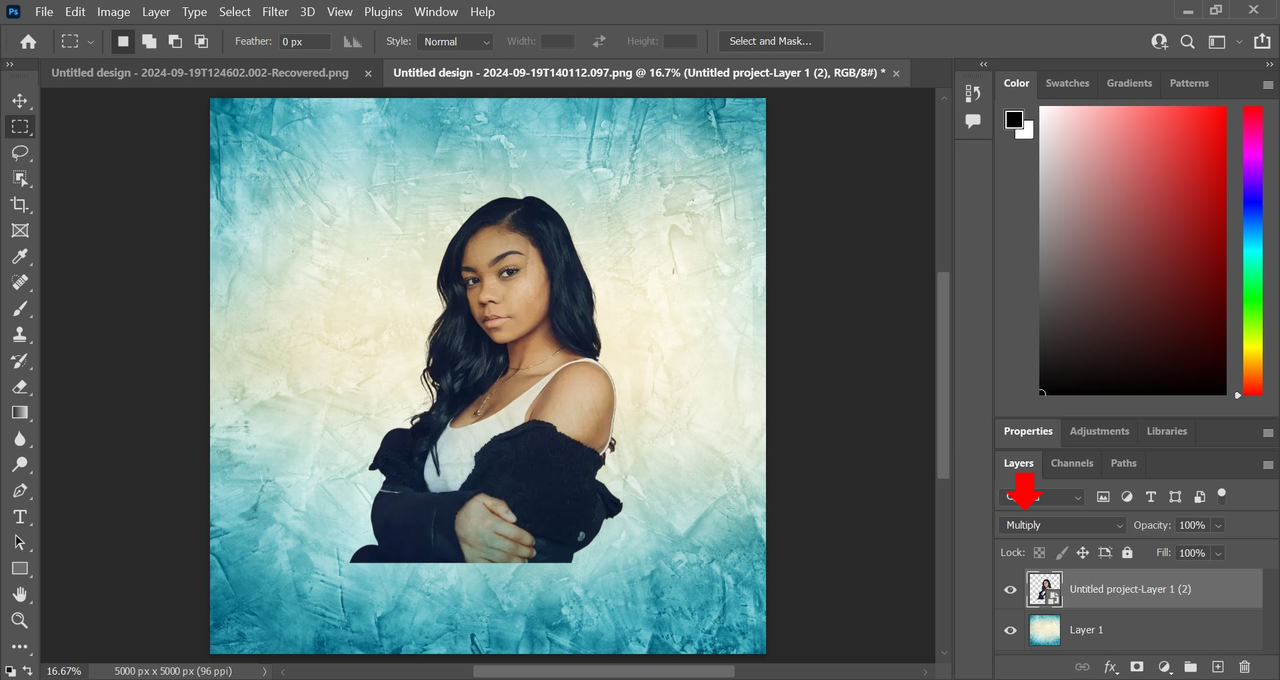Click the Add layer mask icon
Screen dimensions: 1280x680
point(1137,666)
